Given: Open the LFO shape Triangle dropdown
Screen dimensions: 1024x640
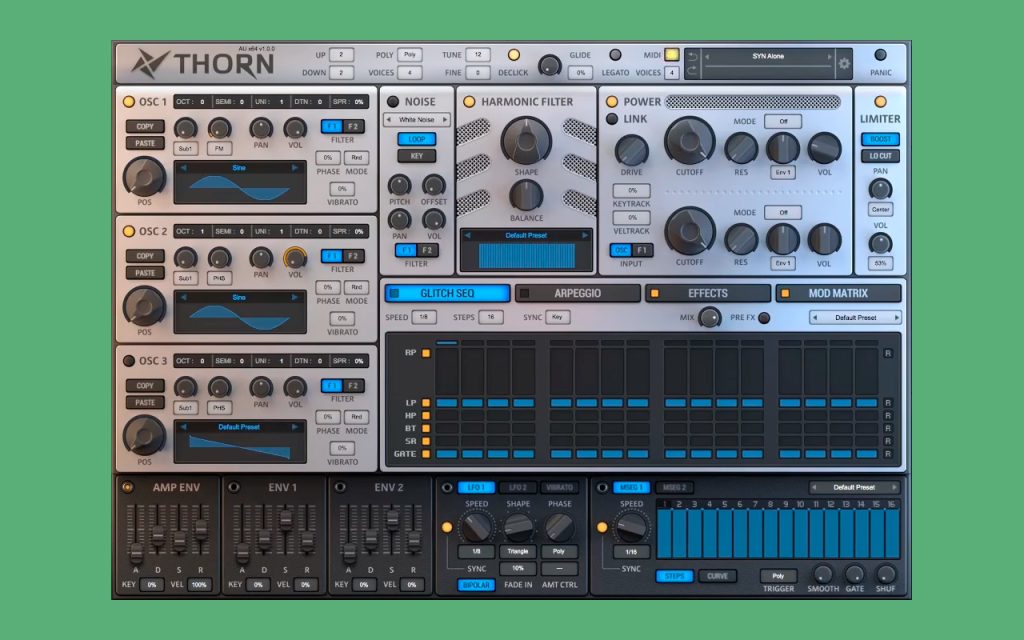Looking at the screenshot, I should click(x=517, y=551).
